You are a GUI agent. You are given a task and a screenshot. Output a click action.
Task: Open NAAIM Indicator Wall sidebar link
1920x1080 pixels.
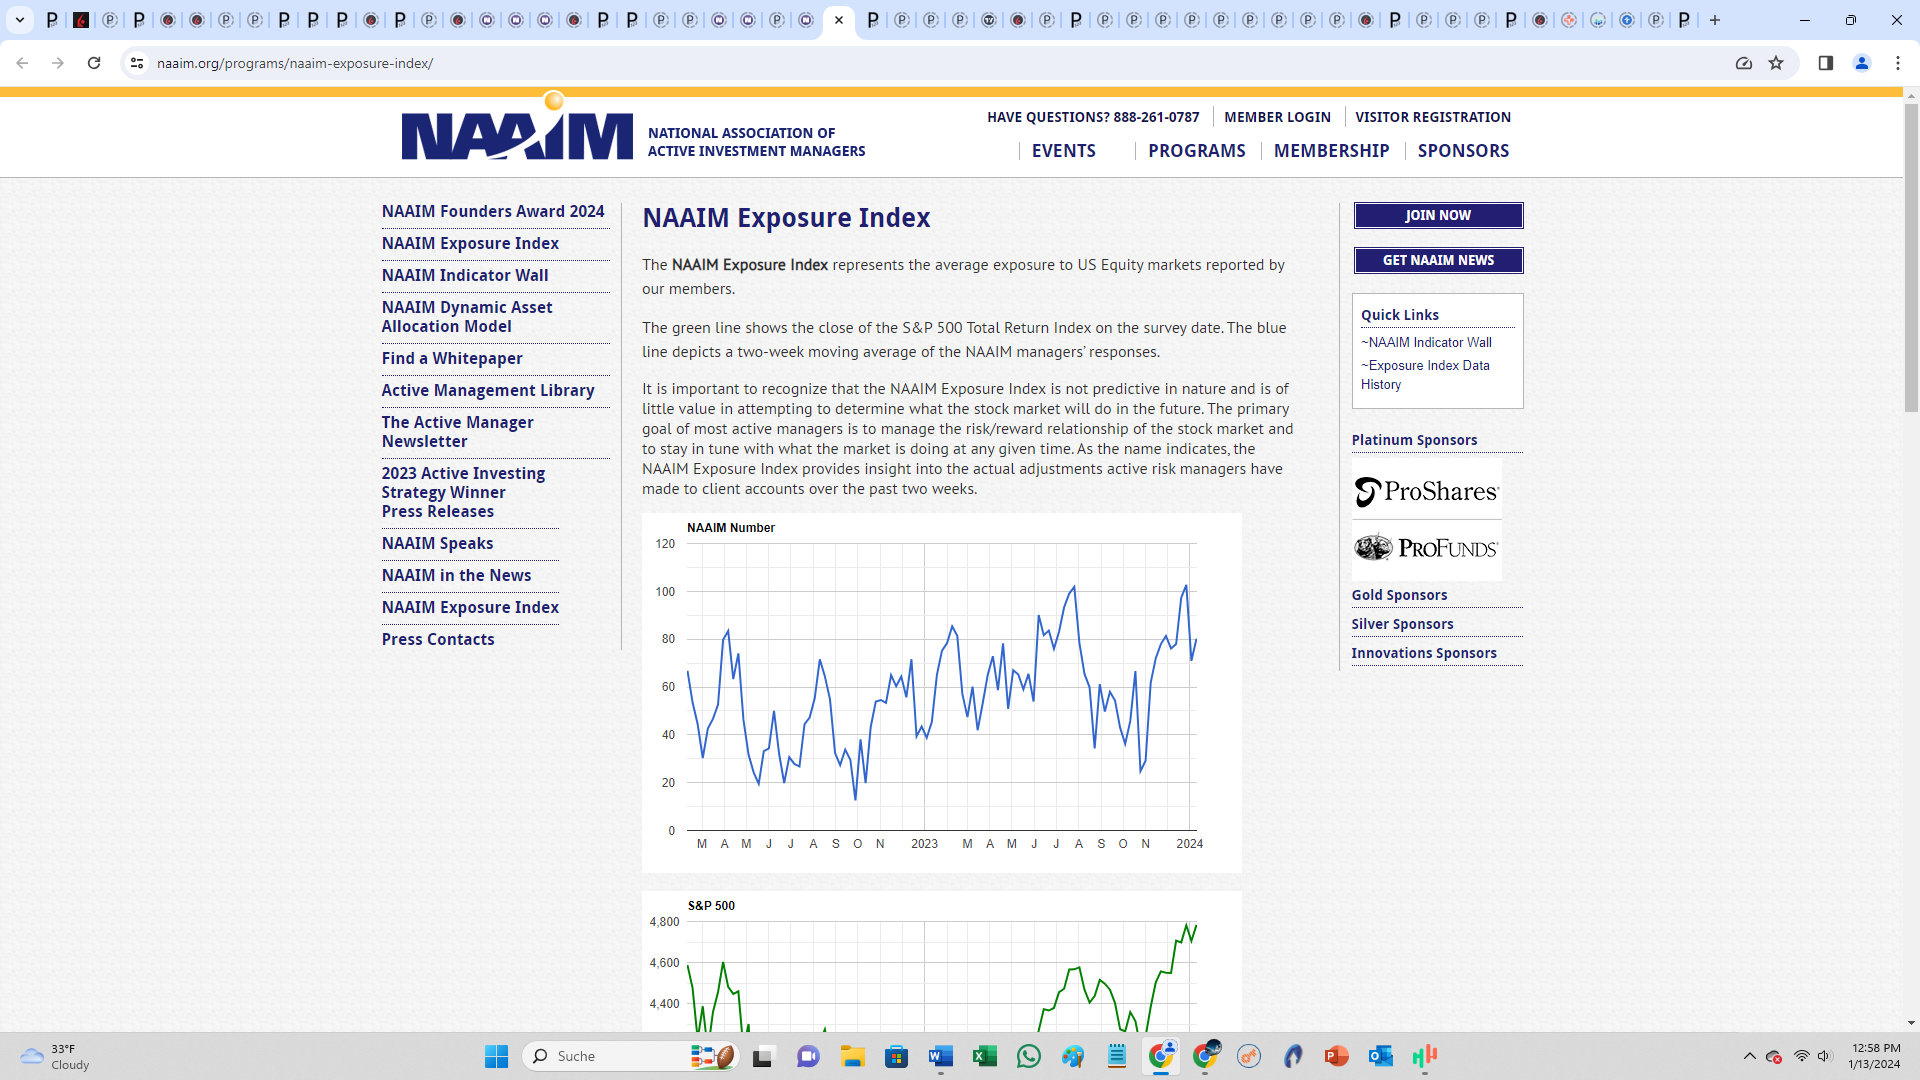pos(465,275)
